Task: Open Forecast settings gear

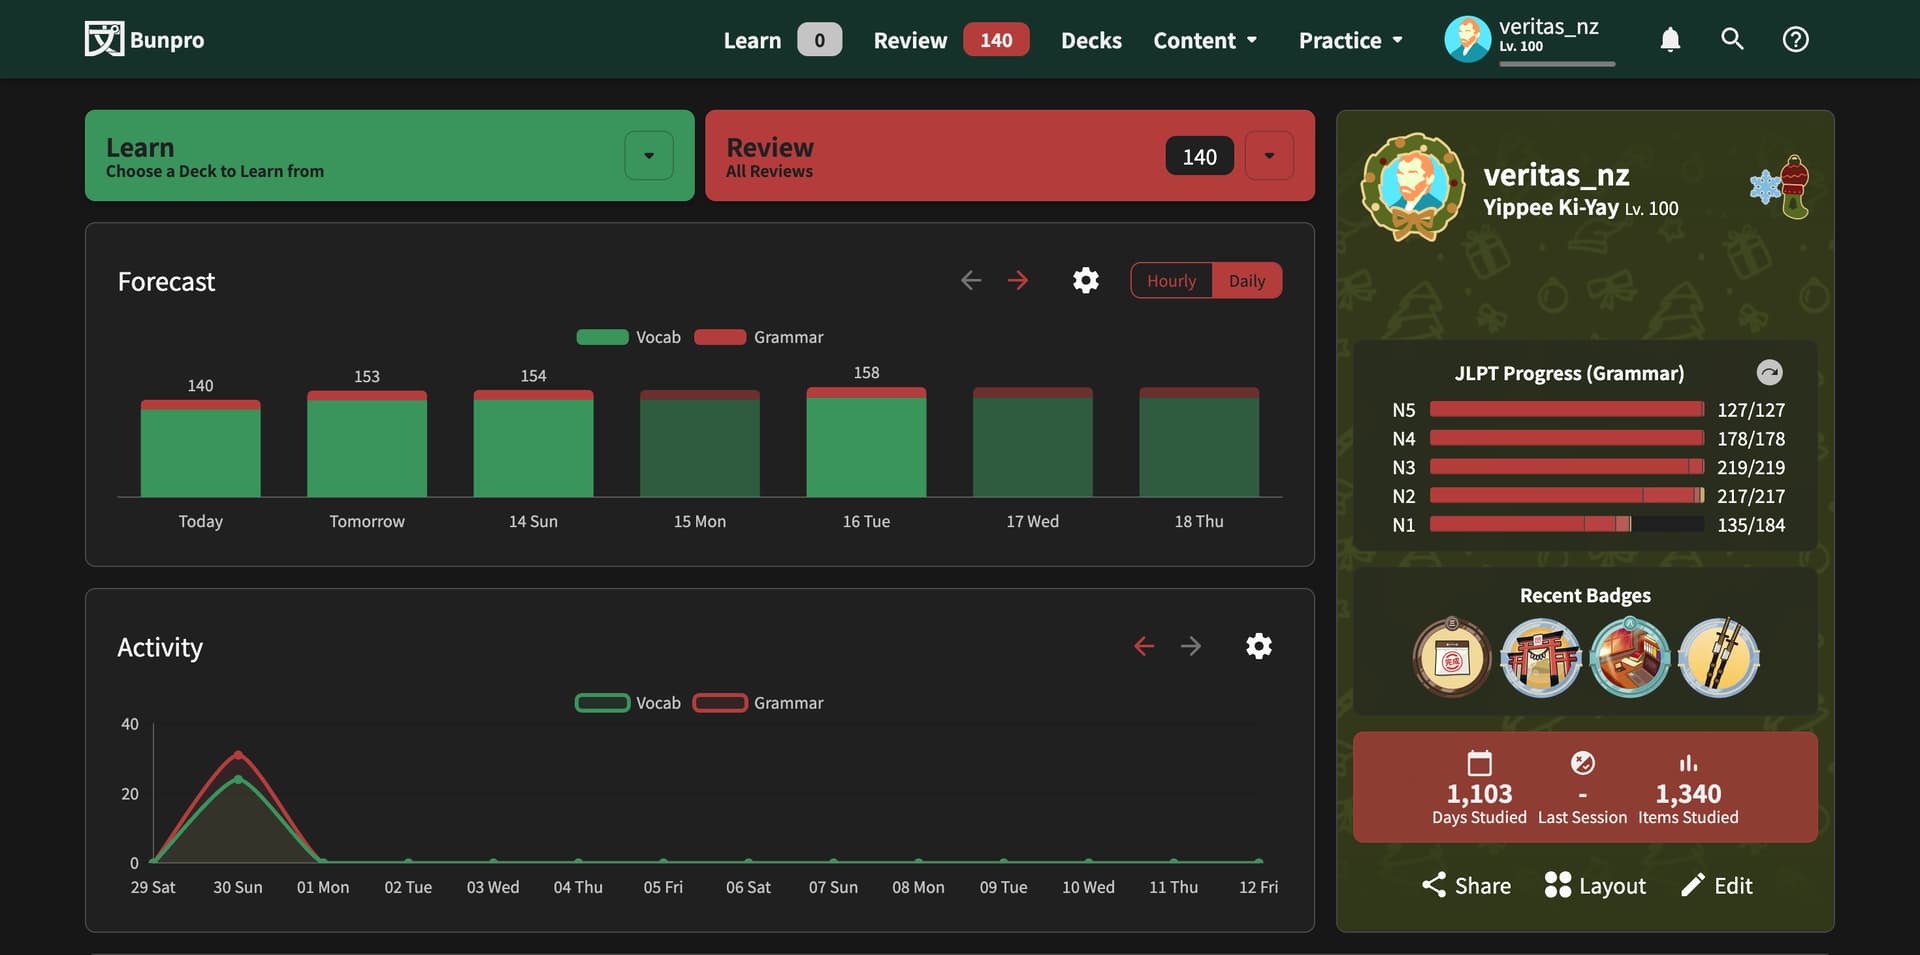Action: click(1085, 280)
